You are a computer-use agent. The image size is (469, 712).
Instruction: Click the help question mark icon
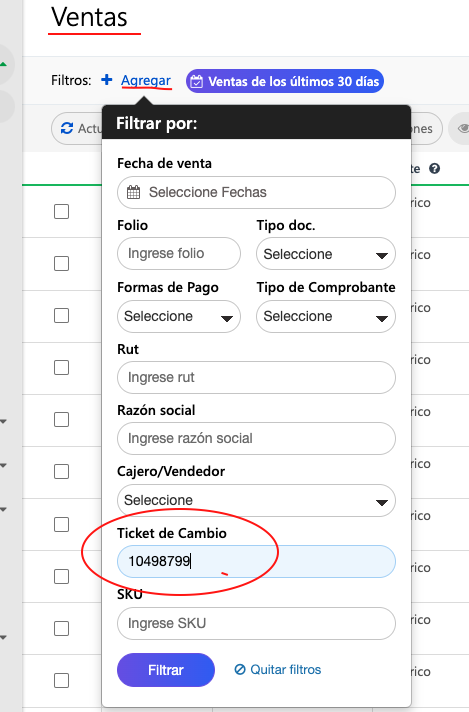click(434, 168)
